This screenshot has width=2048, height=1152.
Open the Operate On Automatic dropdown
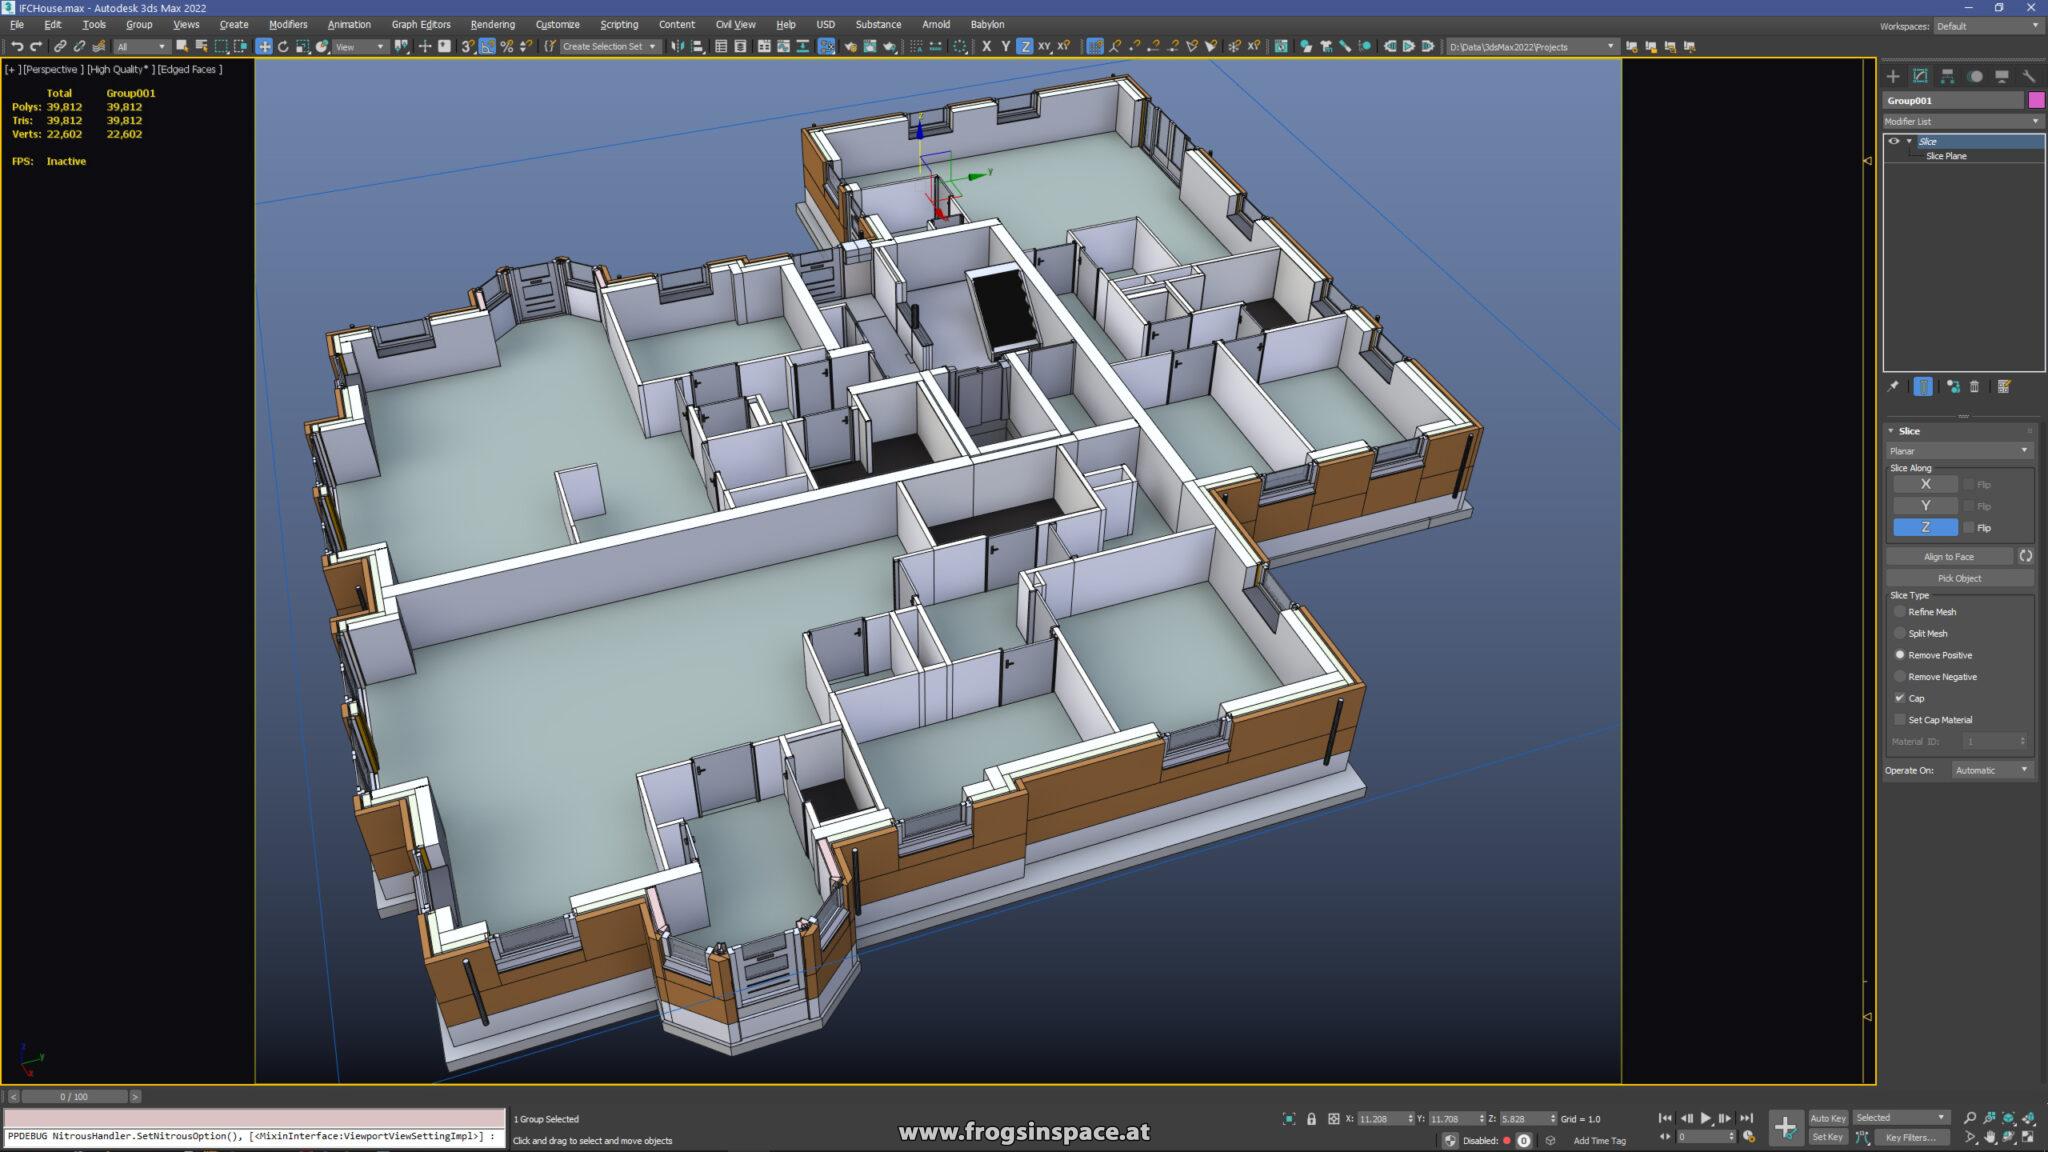[x=1992, y=770]
